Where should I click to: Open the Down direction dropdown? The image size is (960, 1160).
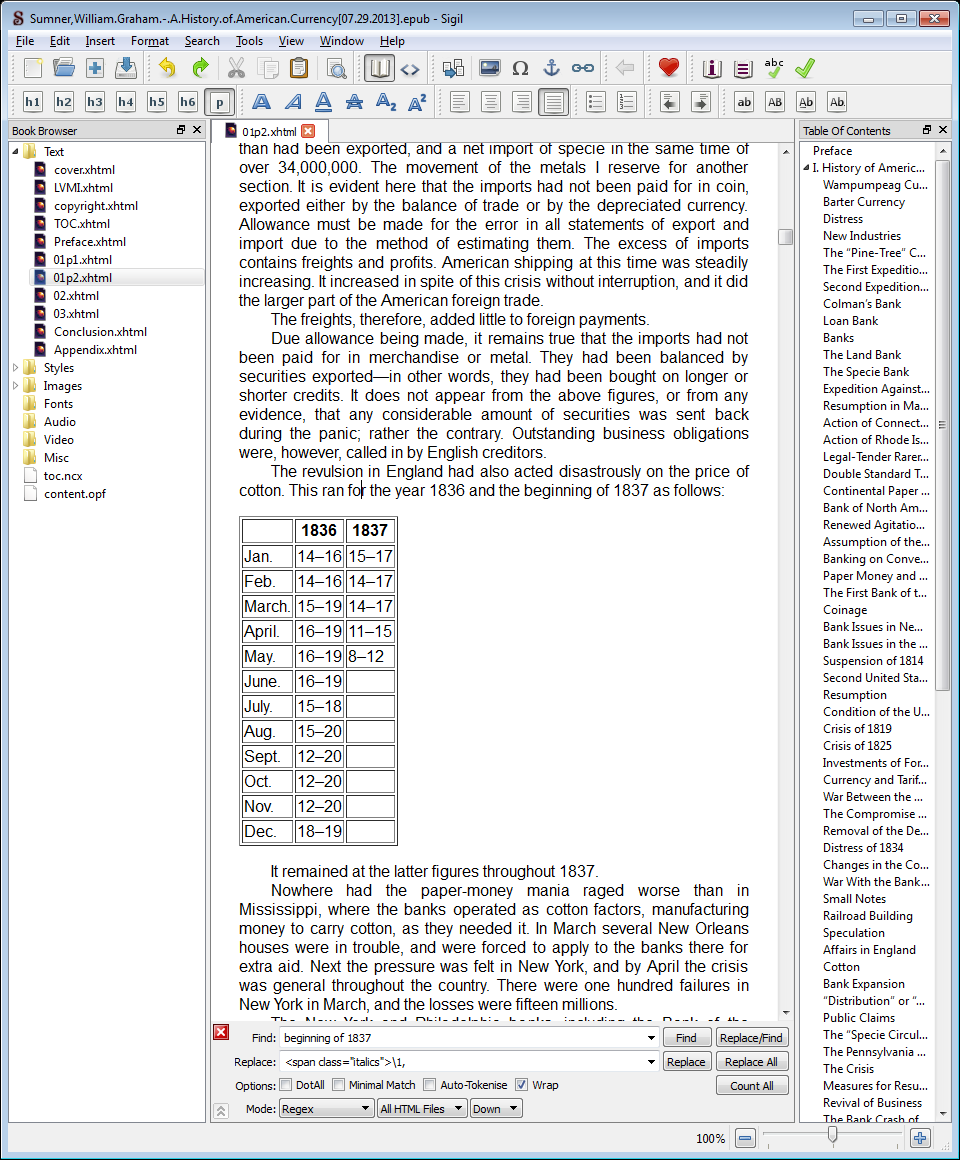tap(496, 1108)
